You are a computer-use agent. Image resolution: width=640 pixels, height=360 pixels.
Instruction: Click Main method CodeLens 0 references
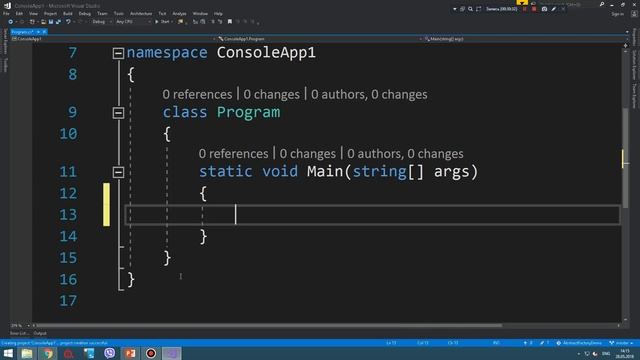tap(233, 153)
